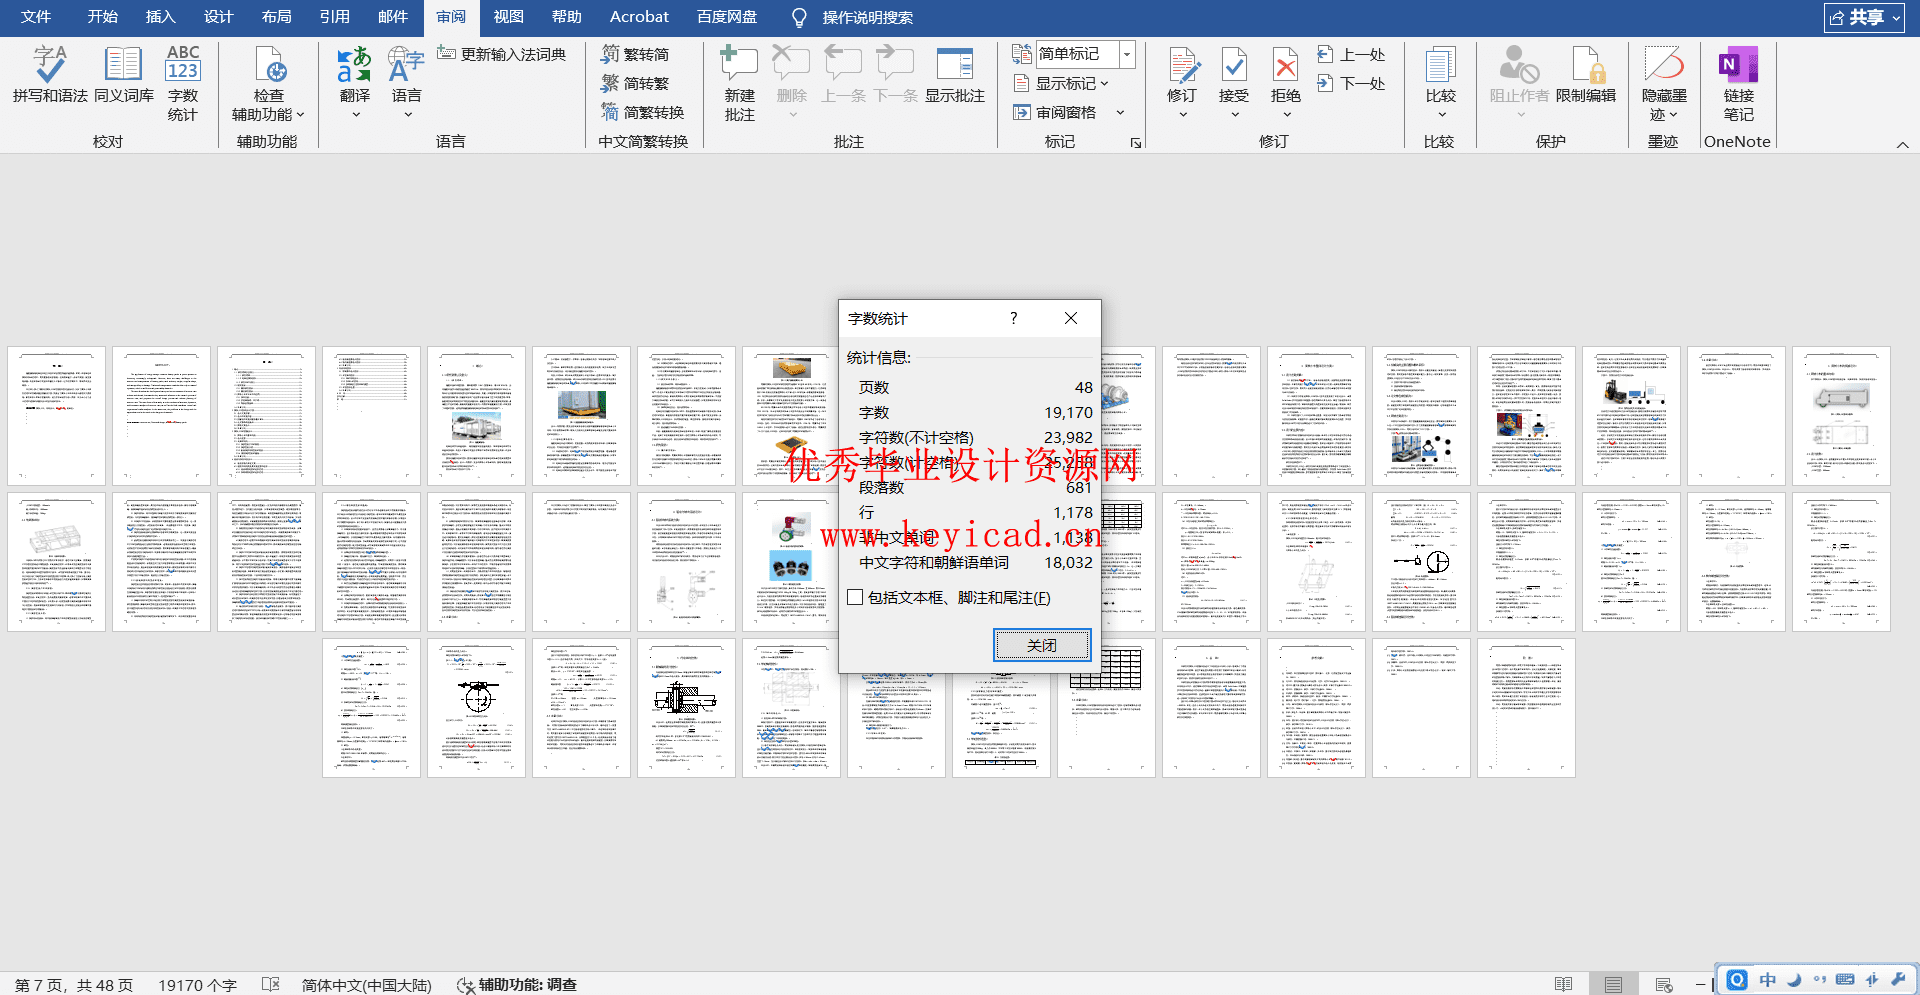Open Spelling and Grammar check (拼写和语法)
Screen dimensions: 1920x995
pyautogui.click(x=50, y=75)
